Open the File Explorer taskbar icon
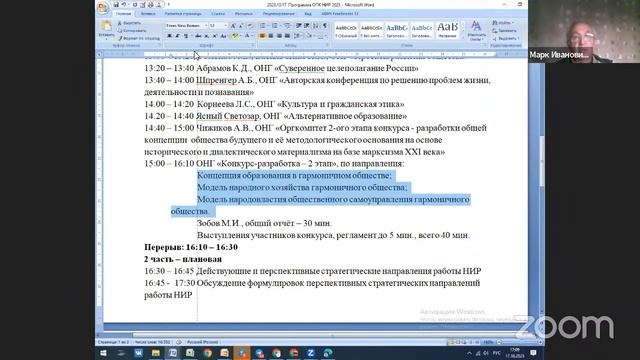Viewport: 640px width, 360px height. click(156, 353)
